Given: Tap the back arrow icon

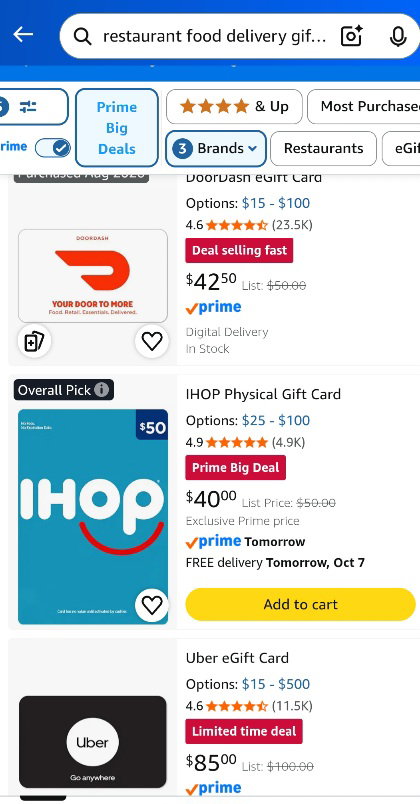Looking at the screenshot, I should coord(23,35).
